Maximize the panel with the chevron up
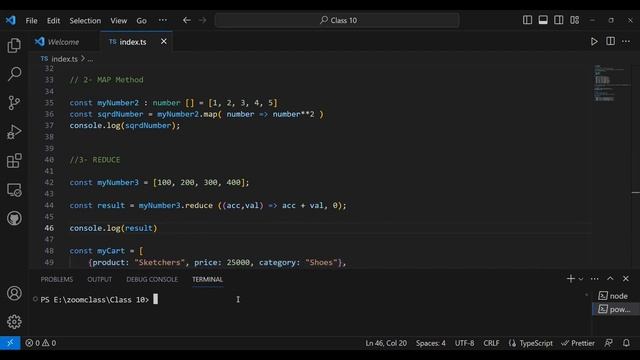This screenshot has width=640, height=360. coord(610,278)
